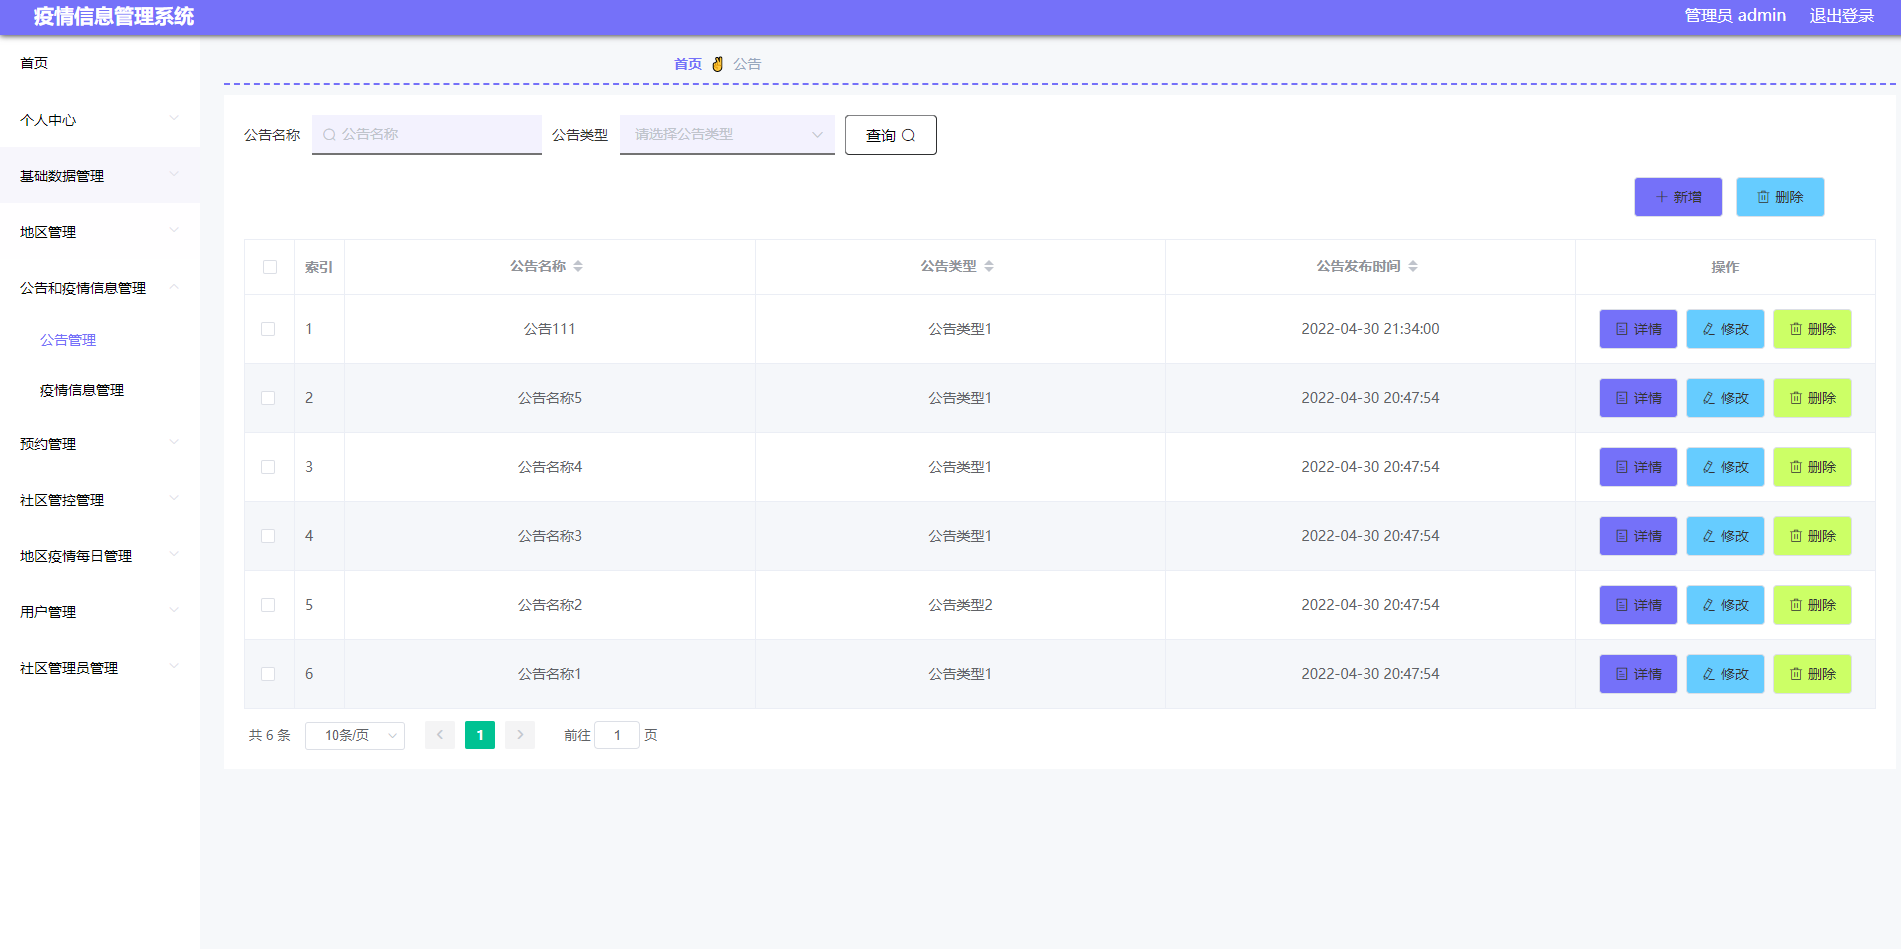Screen dimensions: 1901x949
Task: Toggle the select-all checkbox in the table header
Action: [268, 266]
